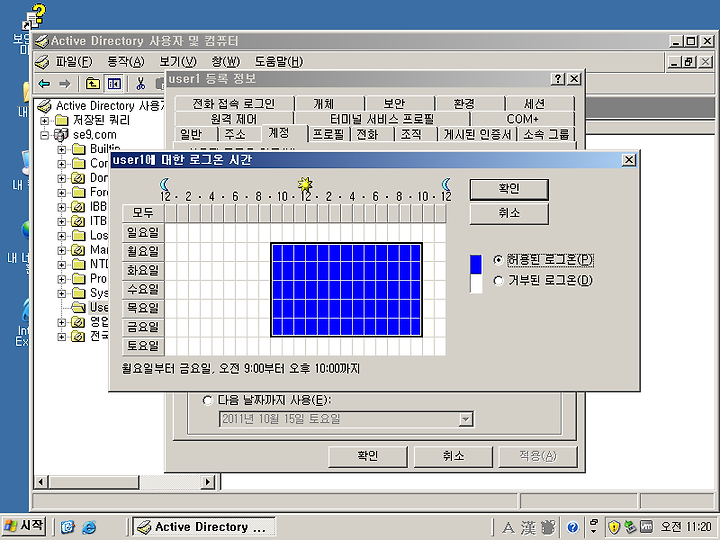Viewport: 720px width, 540px height.
Task: Click the 모두 select-all button
Action: pos(143,213)
